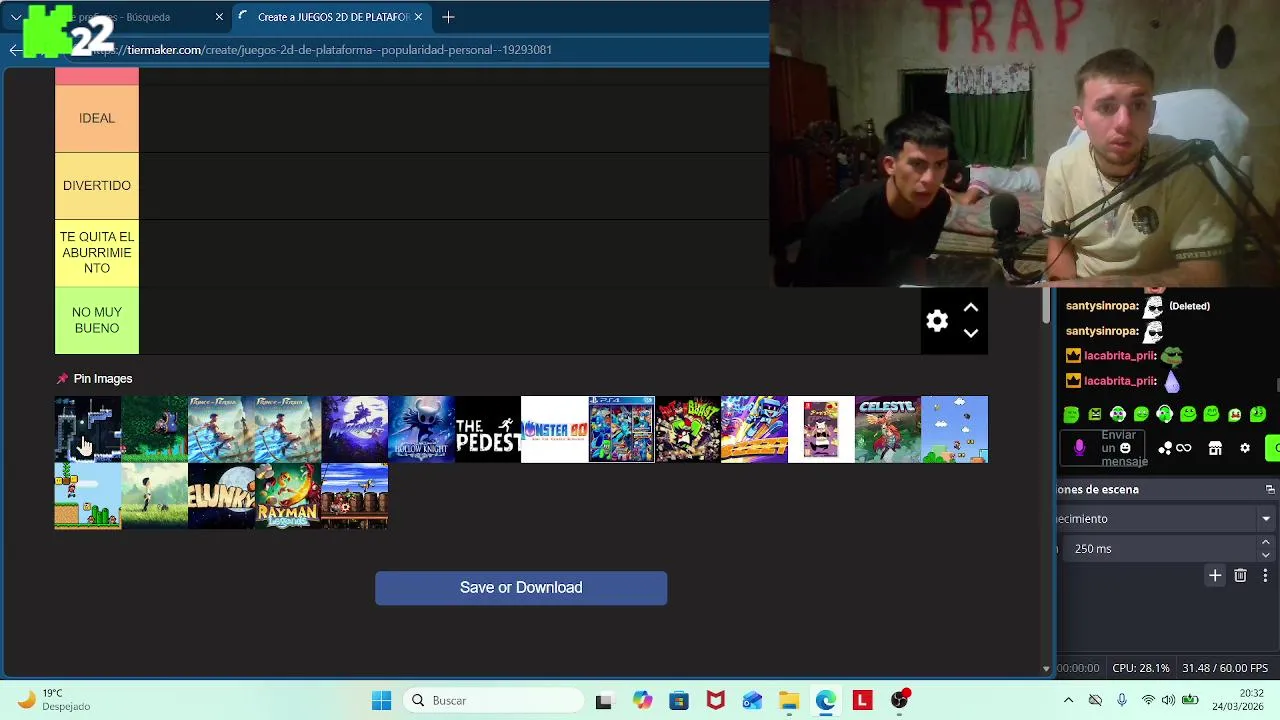Open volume tray icon
1280x720 pixels.
click(1168, 701)
